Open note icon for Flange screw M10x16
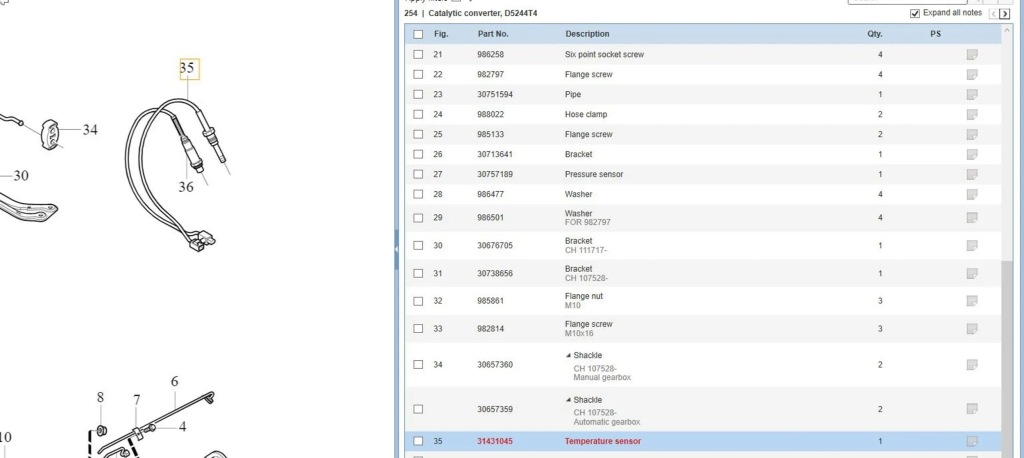The width and height of the screenshot is (1024, 458). pos(972,328)
